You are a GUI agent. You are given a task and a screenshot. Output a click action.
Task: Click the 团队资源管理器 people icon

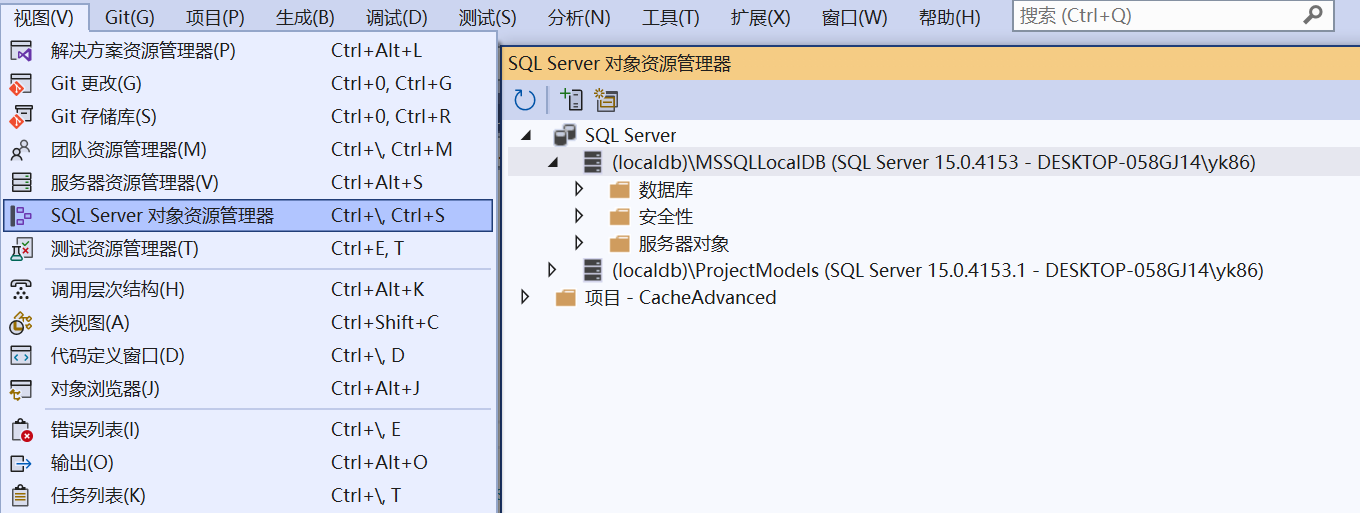click(x=21, y=149)
